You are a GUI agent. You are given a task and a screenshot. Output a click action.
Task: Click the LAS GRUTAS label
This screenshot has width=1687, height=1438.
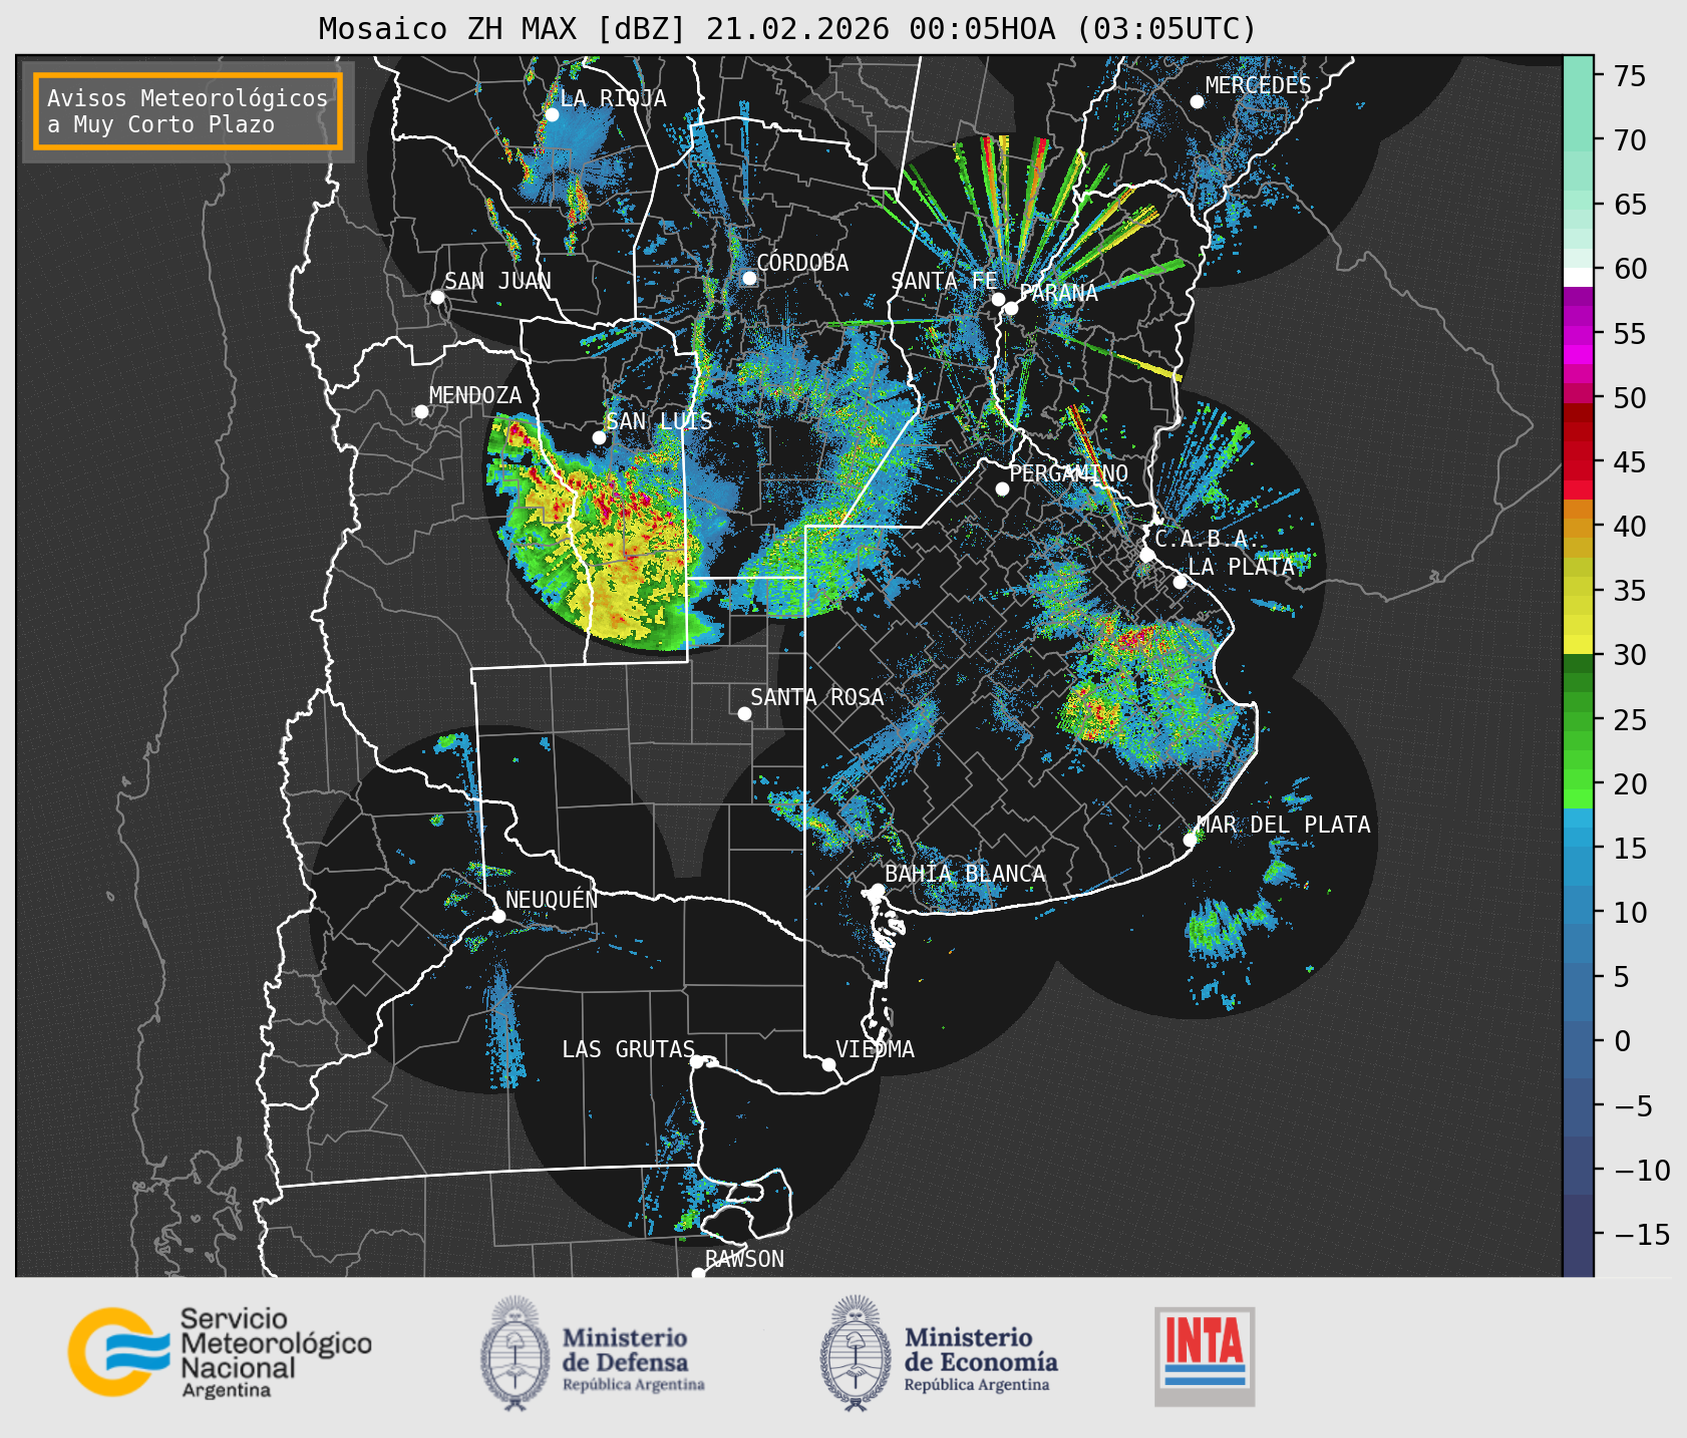[628, 1049]
